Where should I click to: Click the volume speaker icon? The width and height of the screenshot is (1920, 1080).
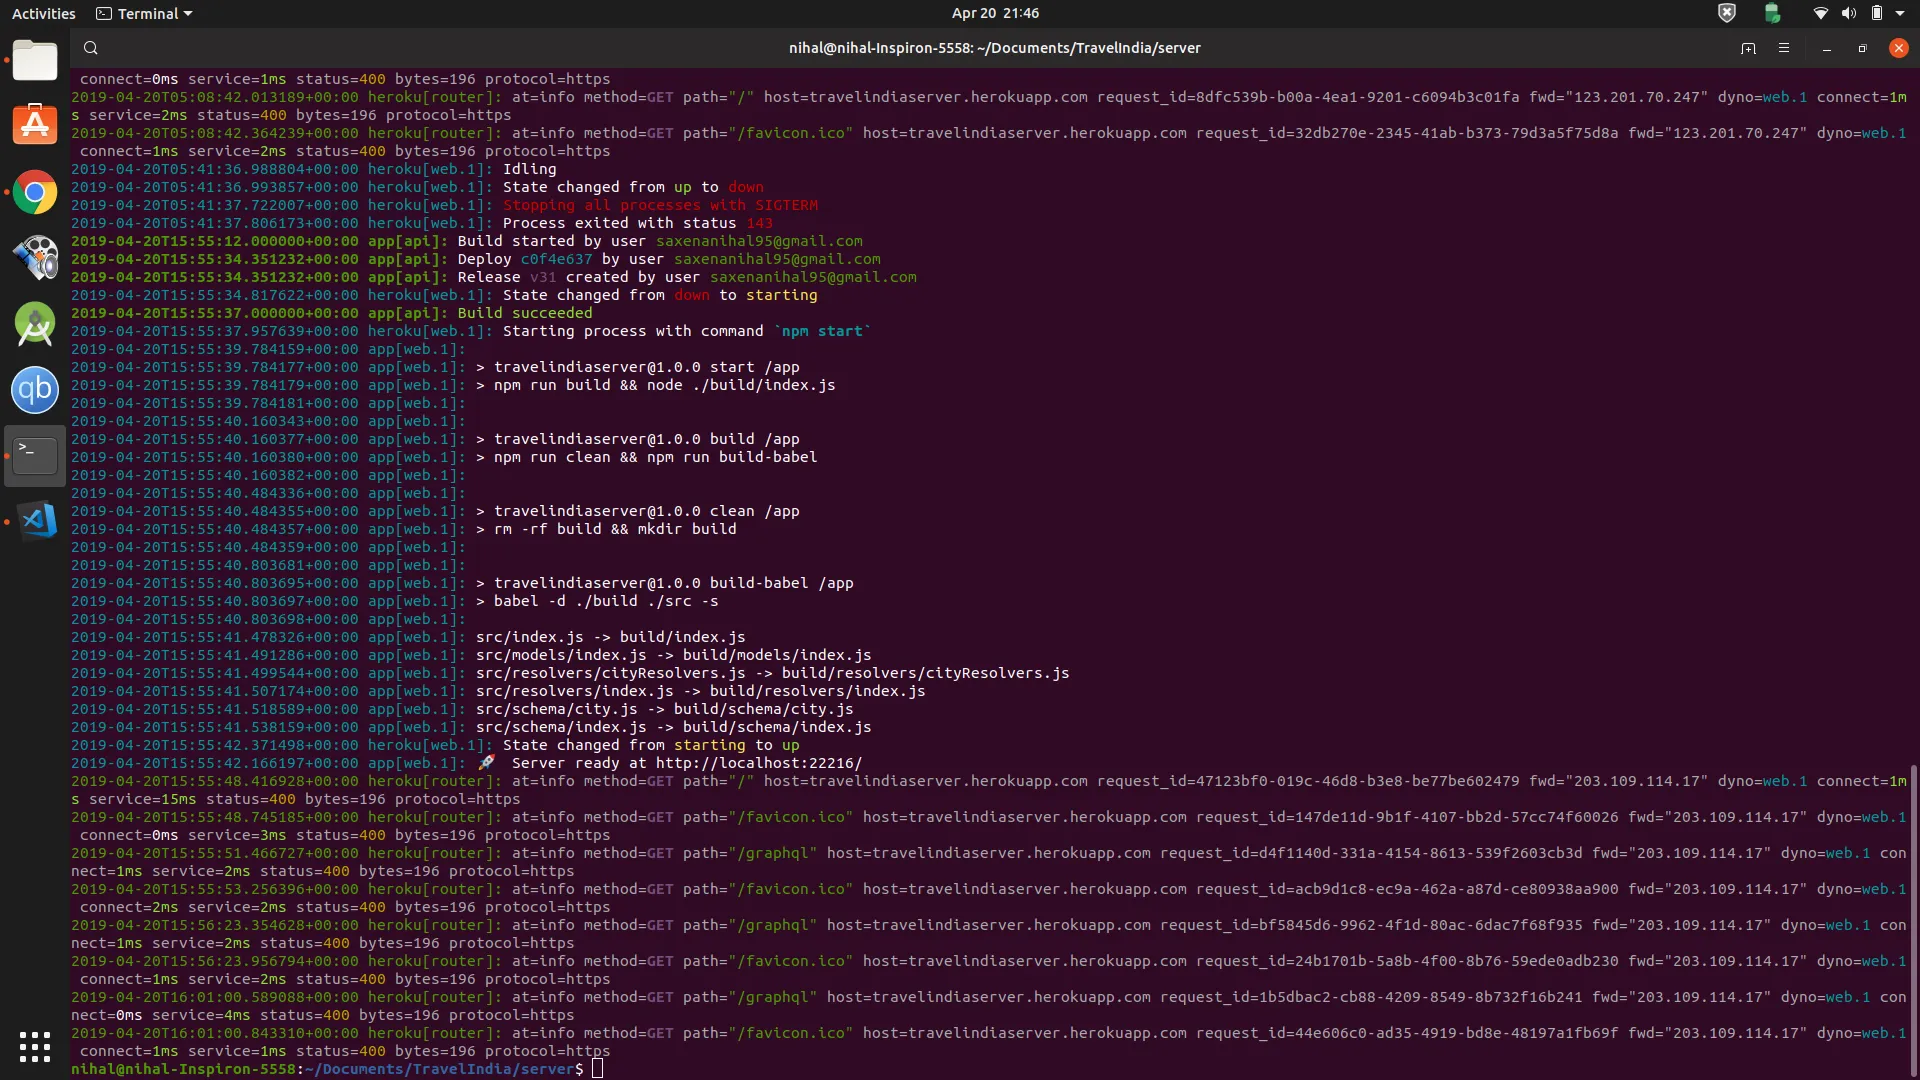(1848, 13)
